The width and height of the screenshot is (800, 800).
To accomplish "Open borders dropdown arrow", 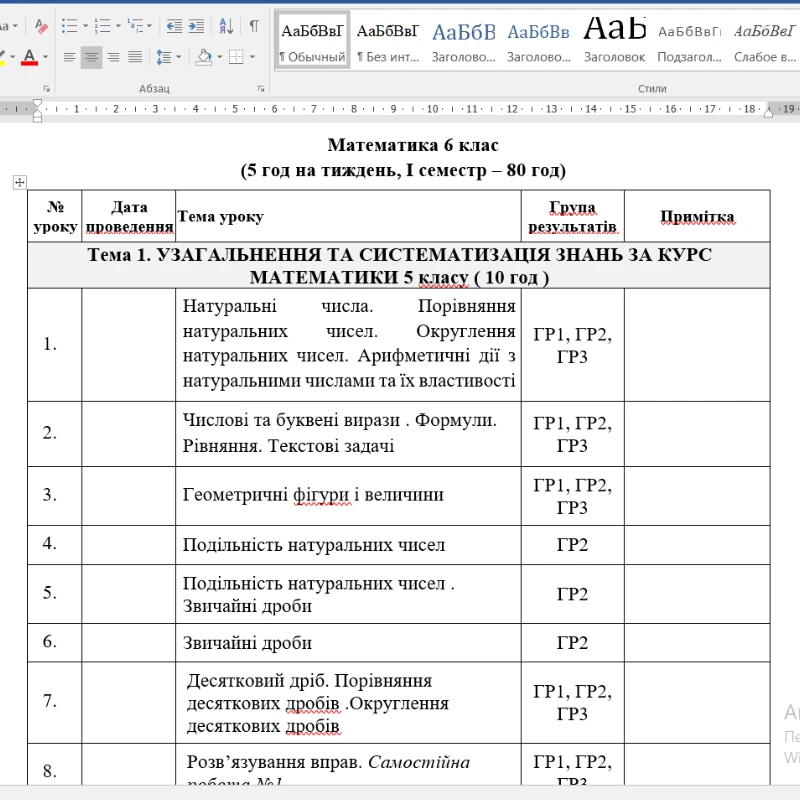I will (252, 57).
